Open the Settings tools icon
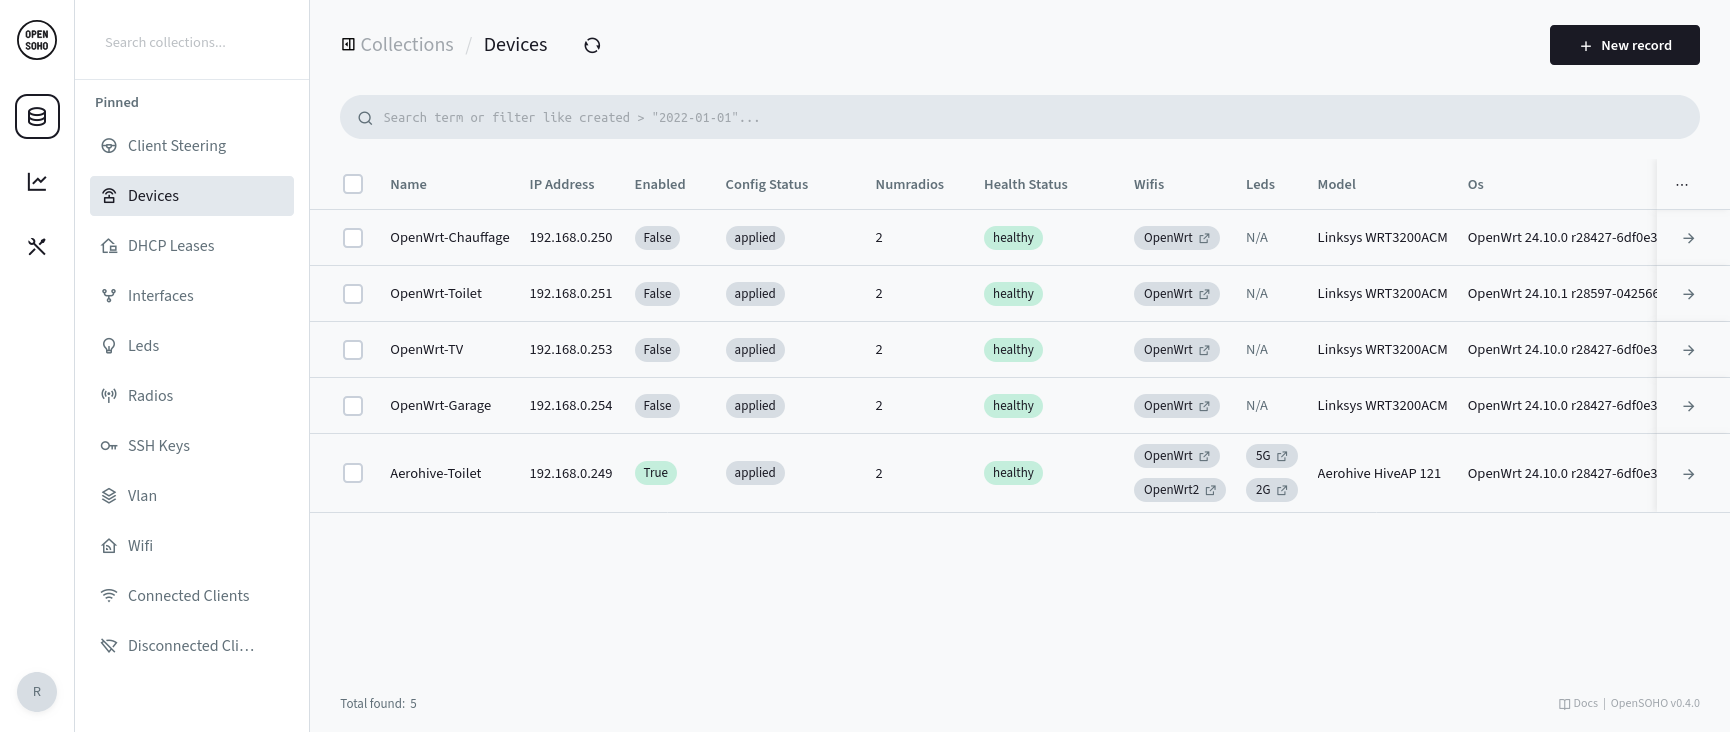 [x=37, y=247]
